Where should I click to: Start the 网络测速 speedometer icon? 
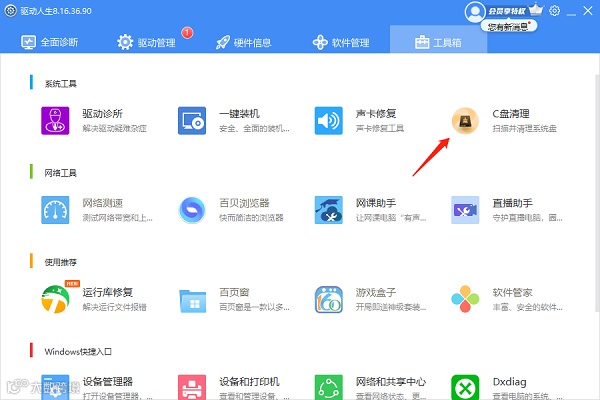(55, 210)
